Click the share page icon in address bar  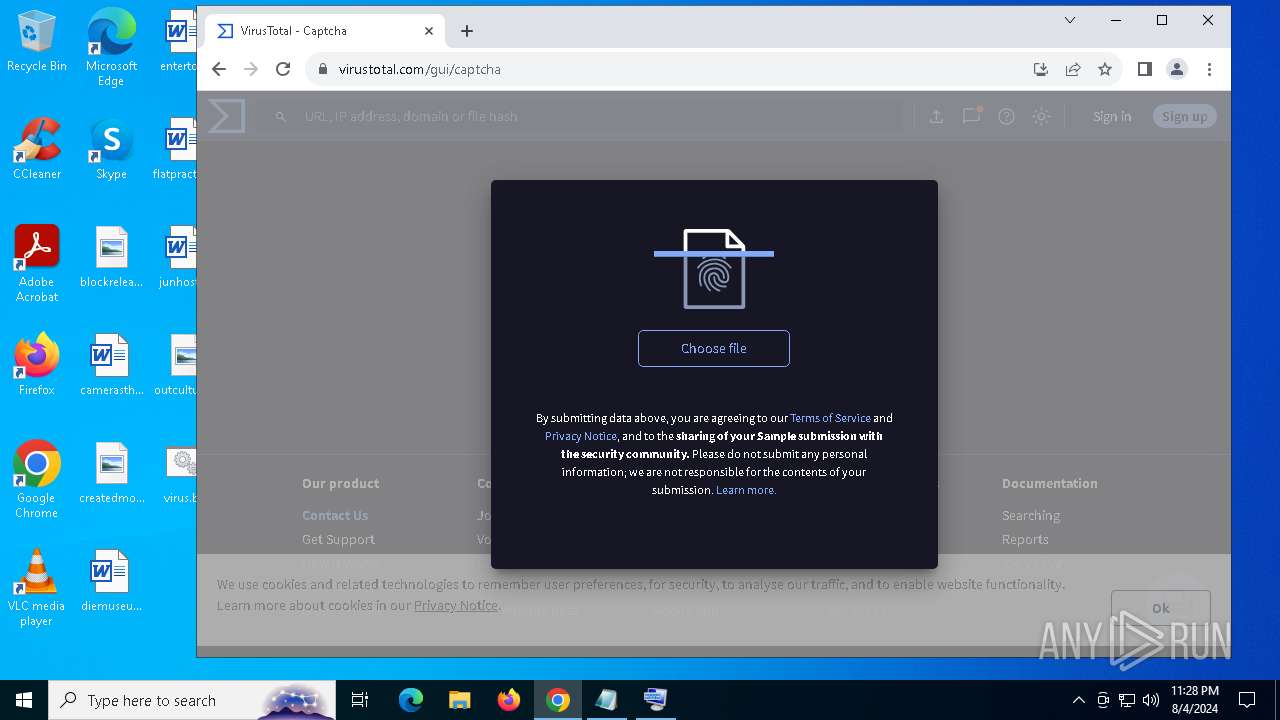(1073, 69)
